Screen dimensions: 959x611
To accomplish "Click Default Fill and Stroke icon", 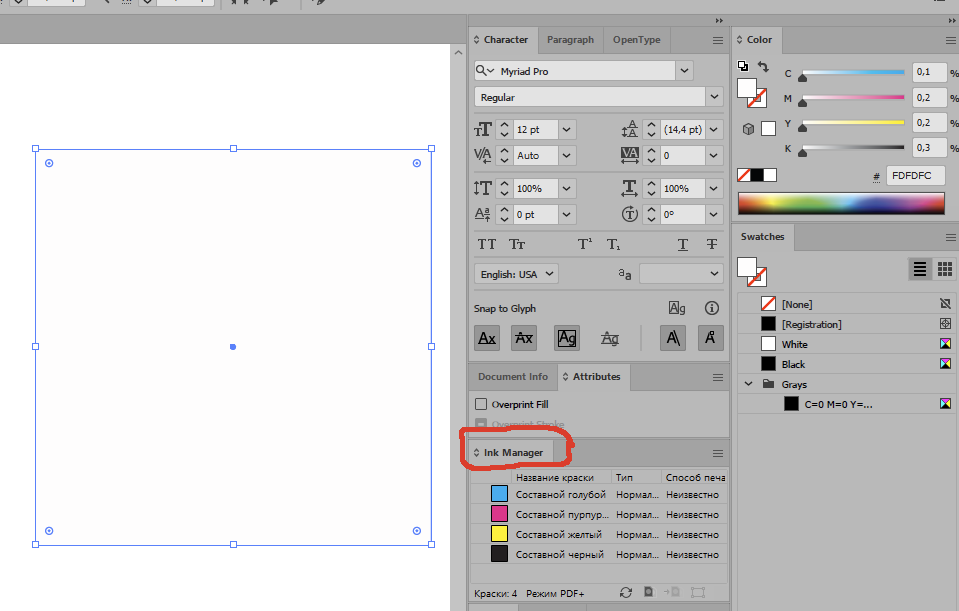I will (x=743, y=66).
